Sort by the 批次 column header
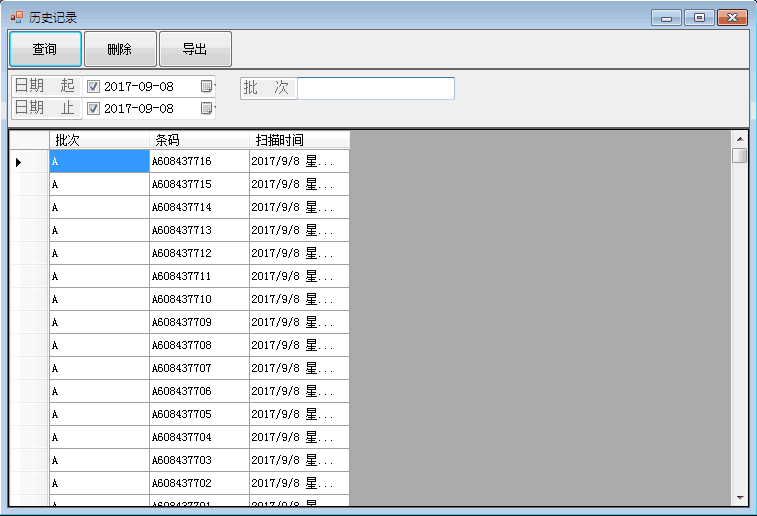 coord(99,140)
